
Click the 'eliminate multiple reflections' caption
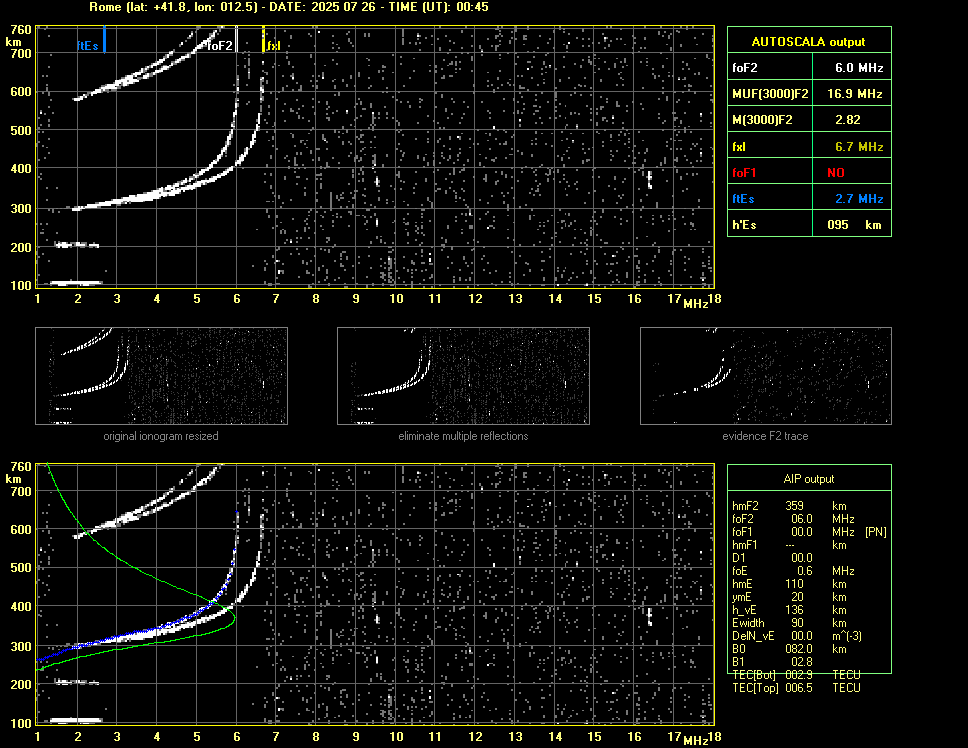[x=463, y=436]
